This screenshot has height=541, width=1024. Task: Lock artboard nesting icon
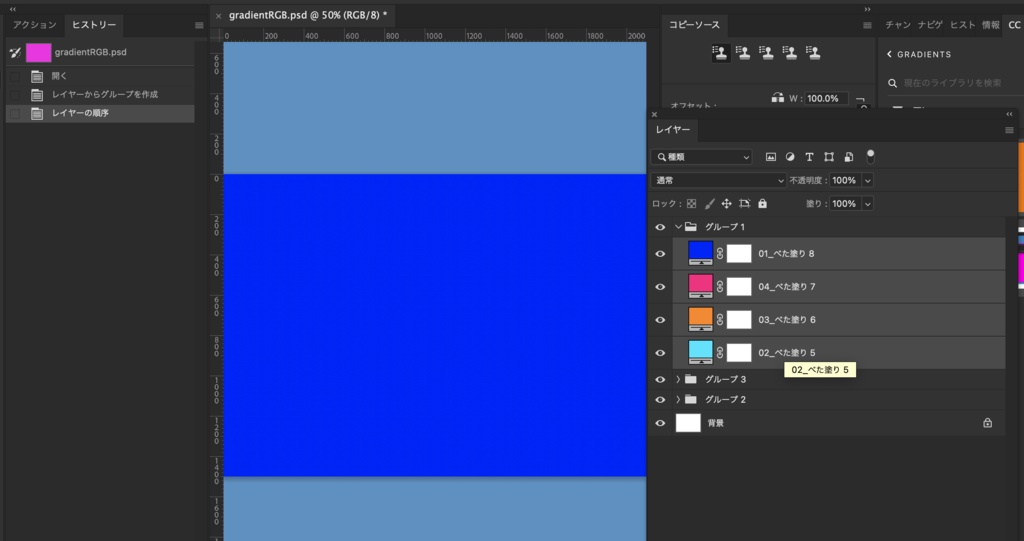coord(744,204)
